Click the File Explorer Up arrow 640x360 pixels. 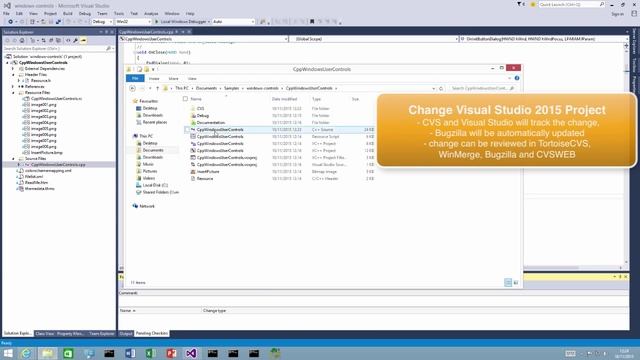pyautogui.click(x=158, y=88)
